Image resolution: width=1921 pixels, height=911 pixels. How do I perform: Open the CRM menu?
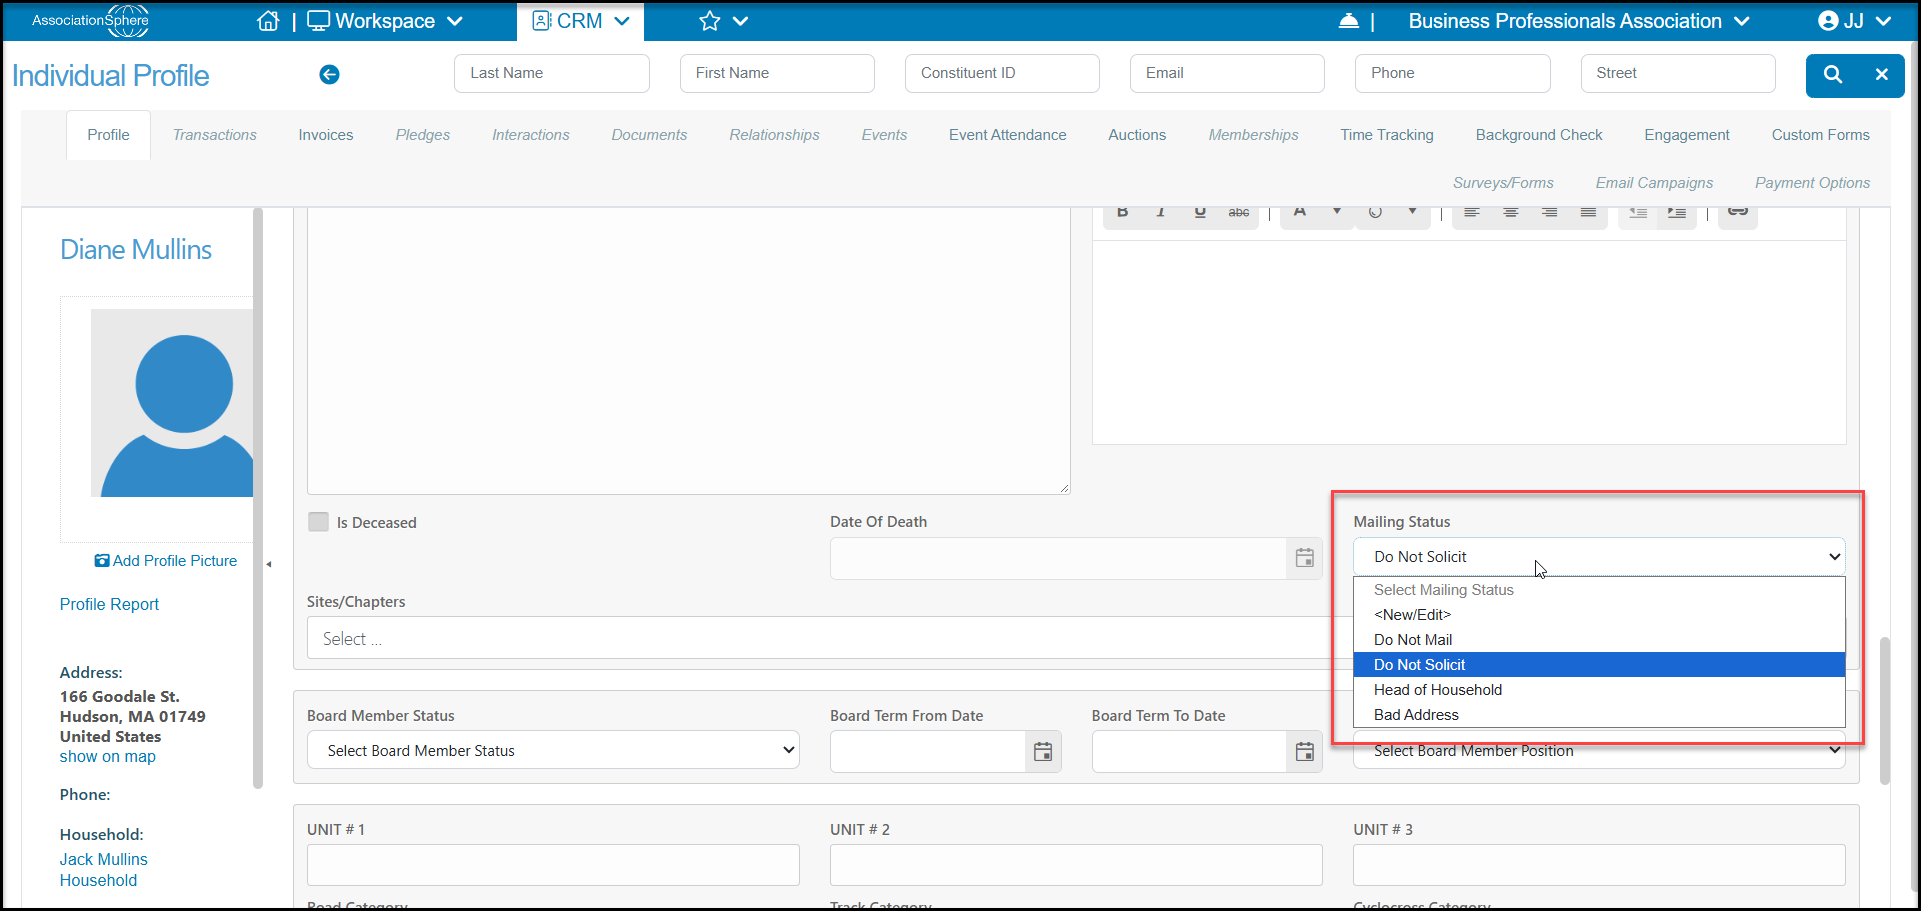[581, 21]
